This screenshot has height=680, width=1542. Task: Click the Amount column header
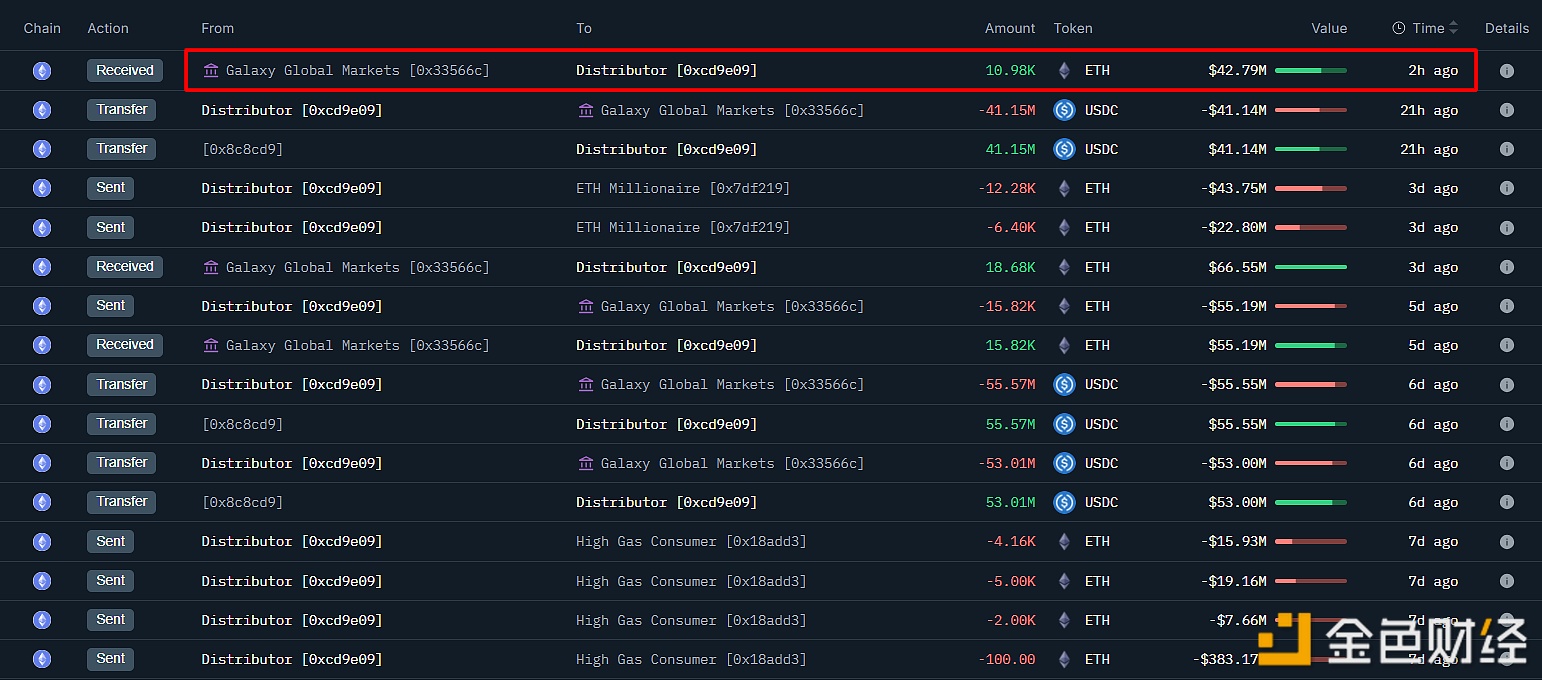[1010, 28]
